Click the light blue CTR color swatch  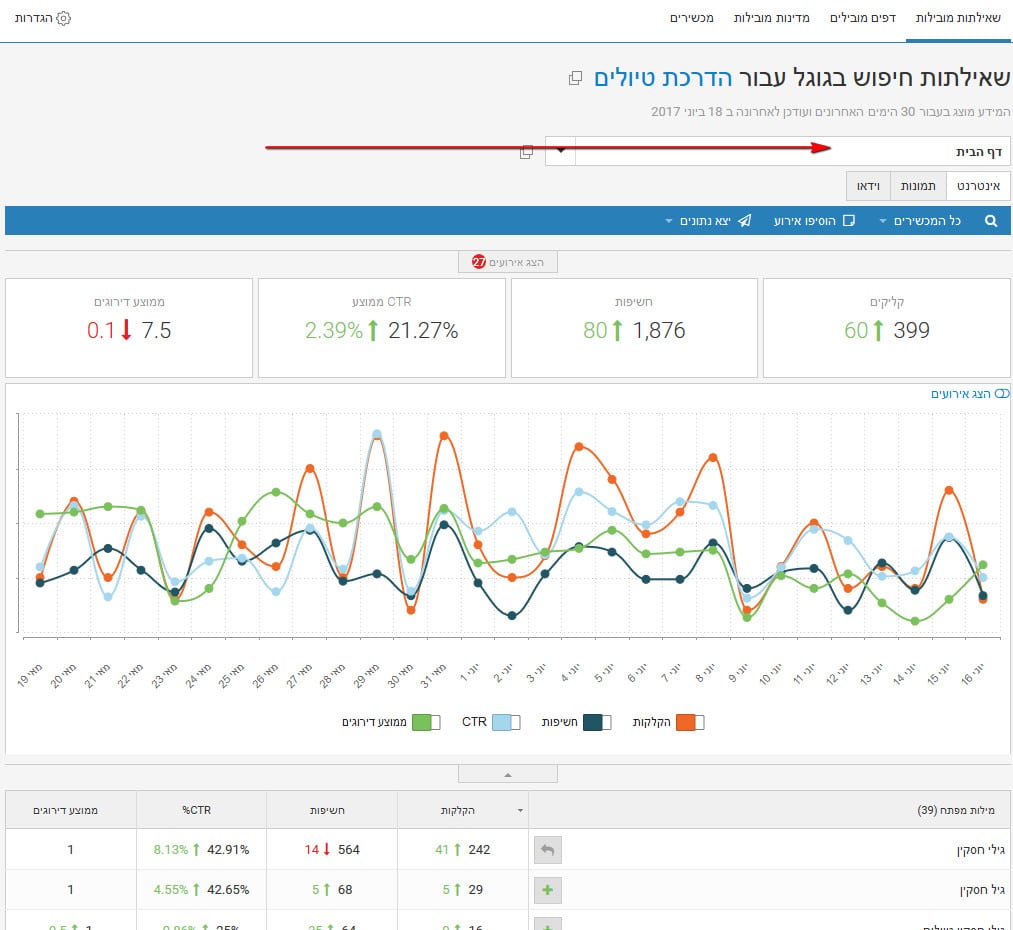(501, 722)
